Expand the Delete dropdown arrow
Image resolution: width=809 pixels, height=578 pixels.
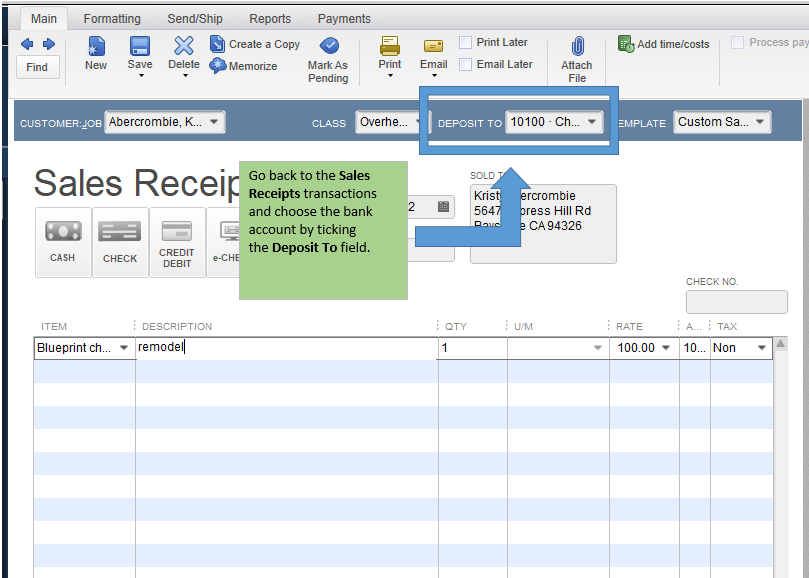point(185,76)
